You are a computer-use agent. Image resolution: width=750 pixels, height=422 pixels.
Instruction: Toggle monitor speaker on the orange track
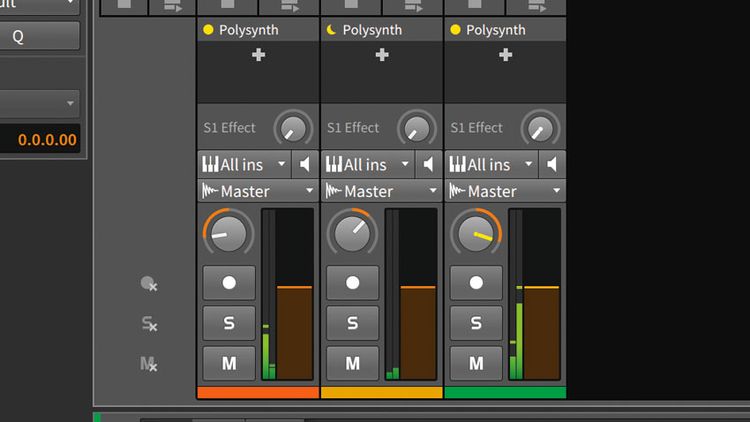[305, 165]
